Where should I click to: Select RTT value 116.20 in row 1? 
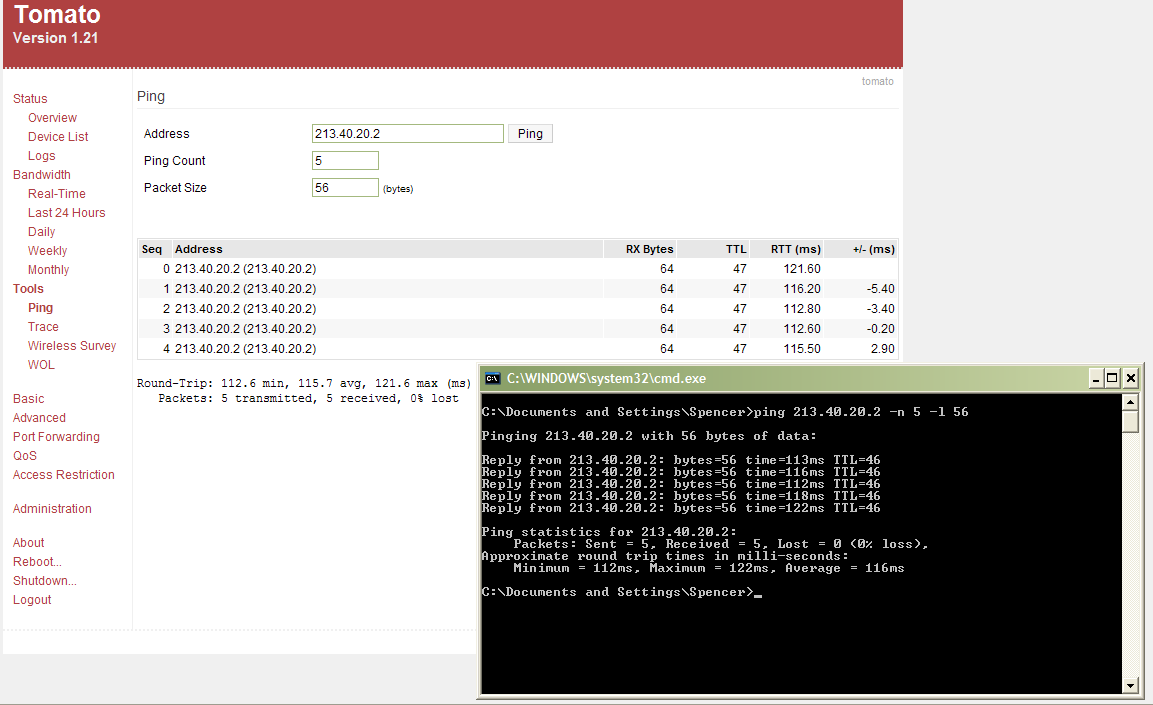coord(802,289)
